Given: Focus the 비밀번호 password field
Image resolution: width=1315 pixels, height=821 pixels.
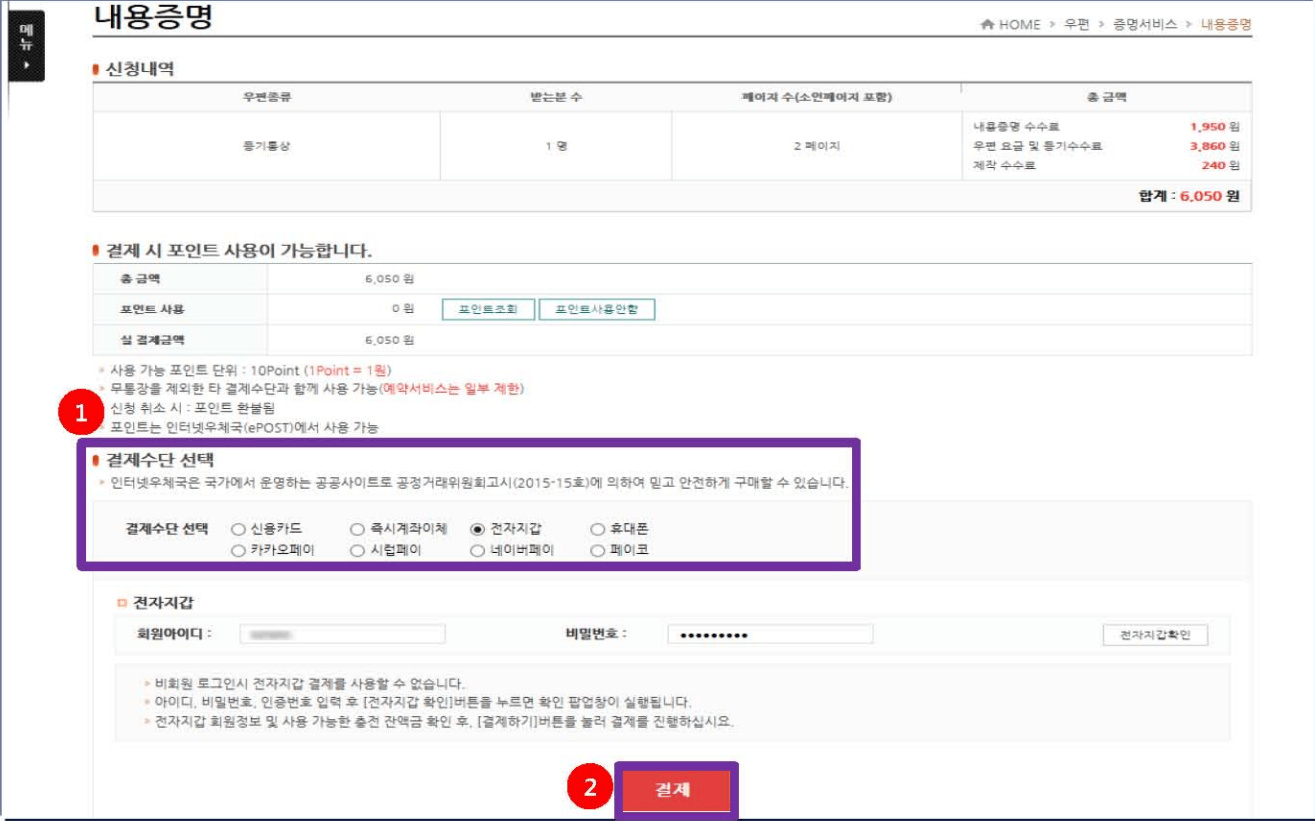Looking at the screenshot, I should pos(770,634).
